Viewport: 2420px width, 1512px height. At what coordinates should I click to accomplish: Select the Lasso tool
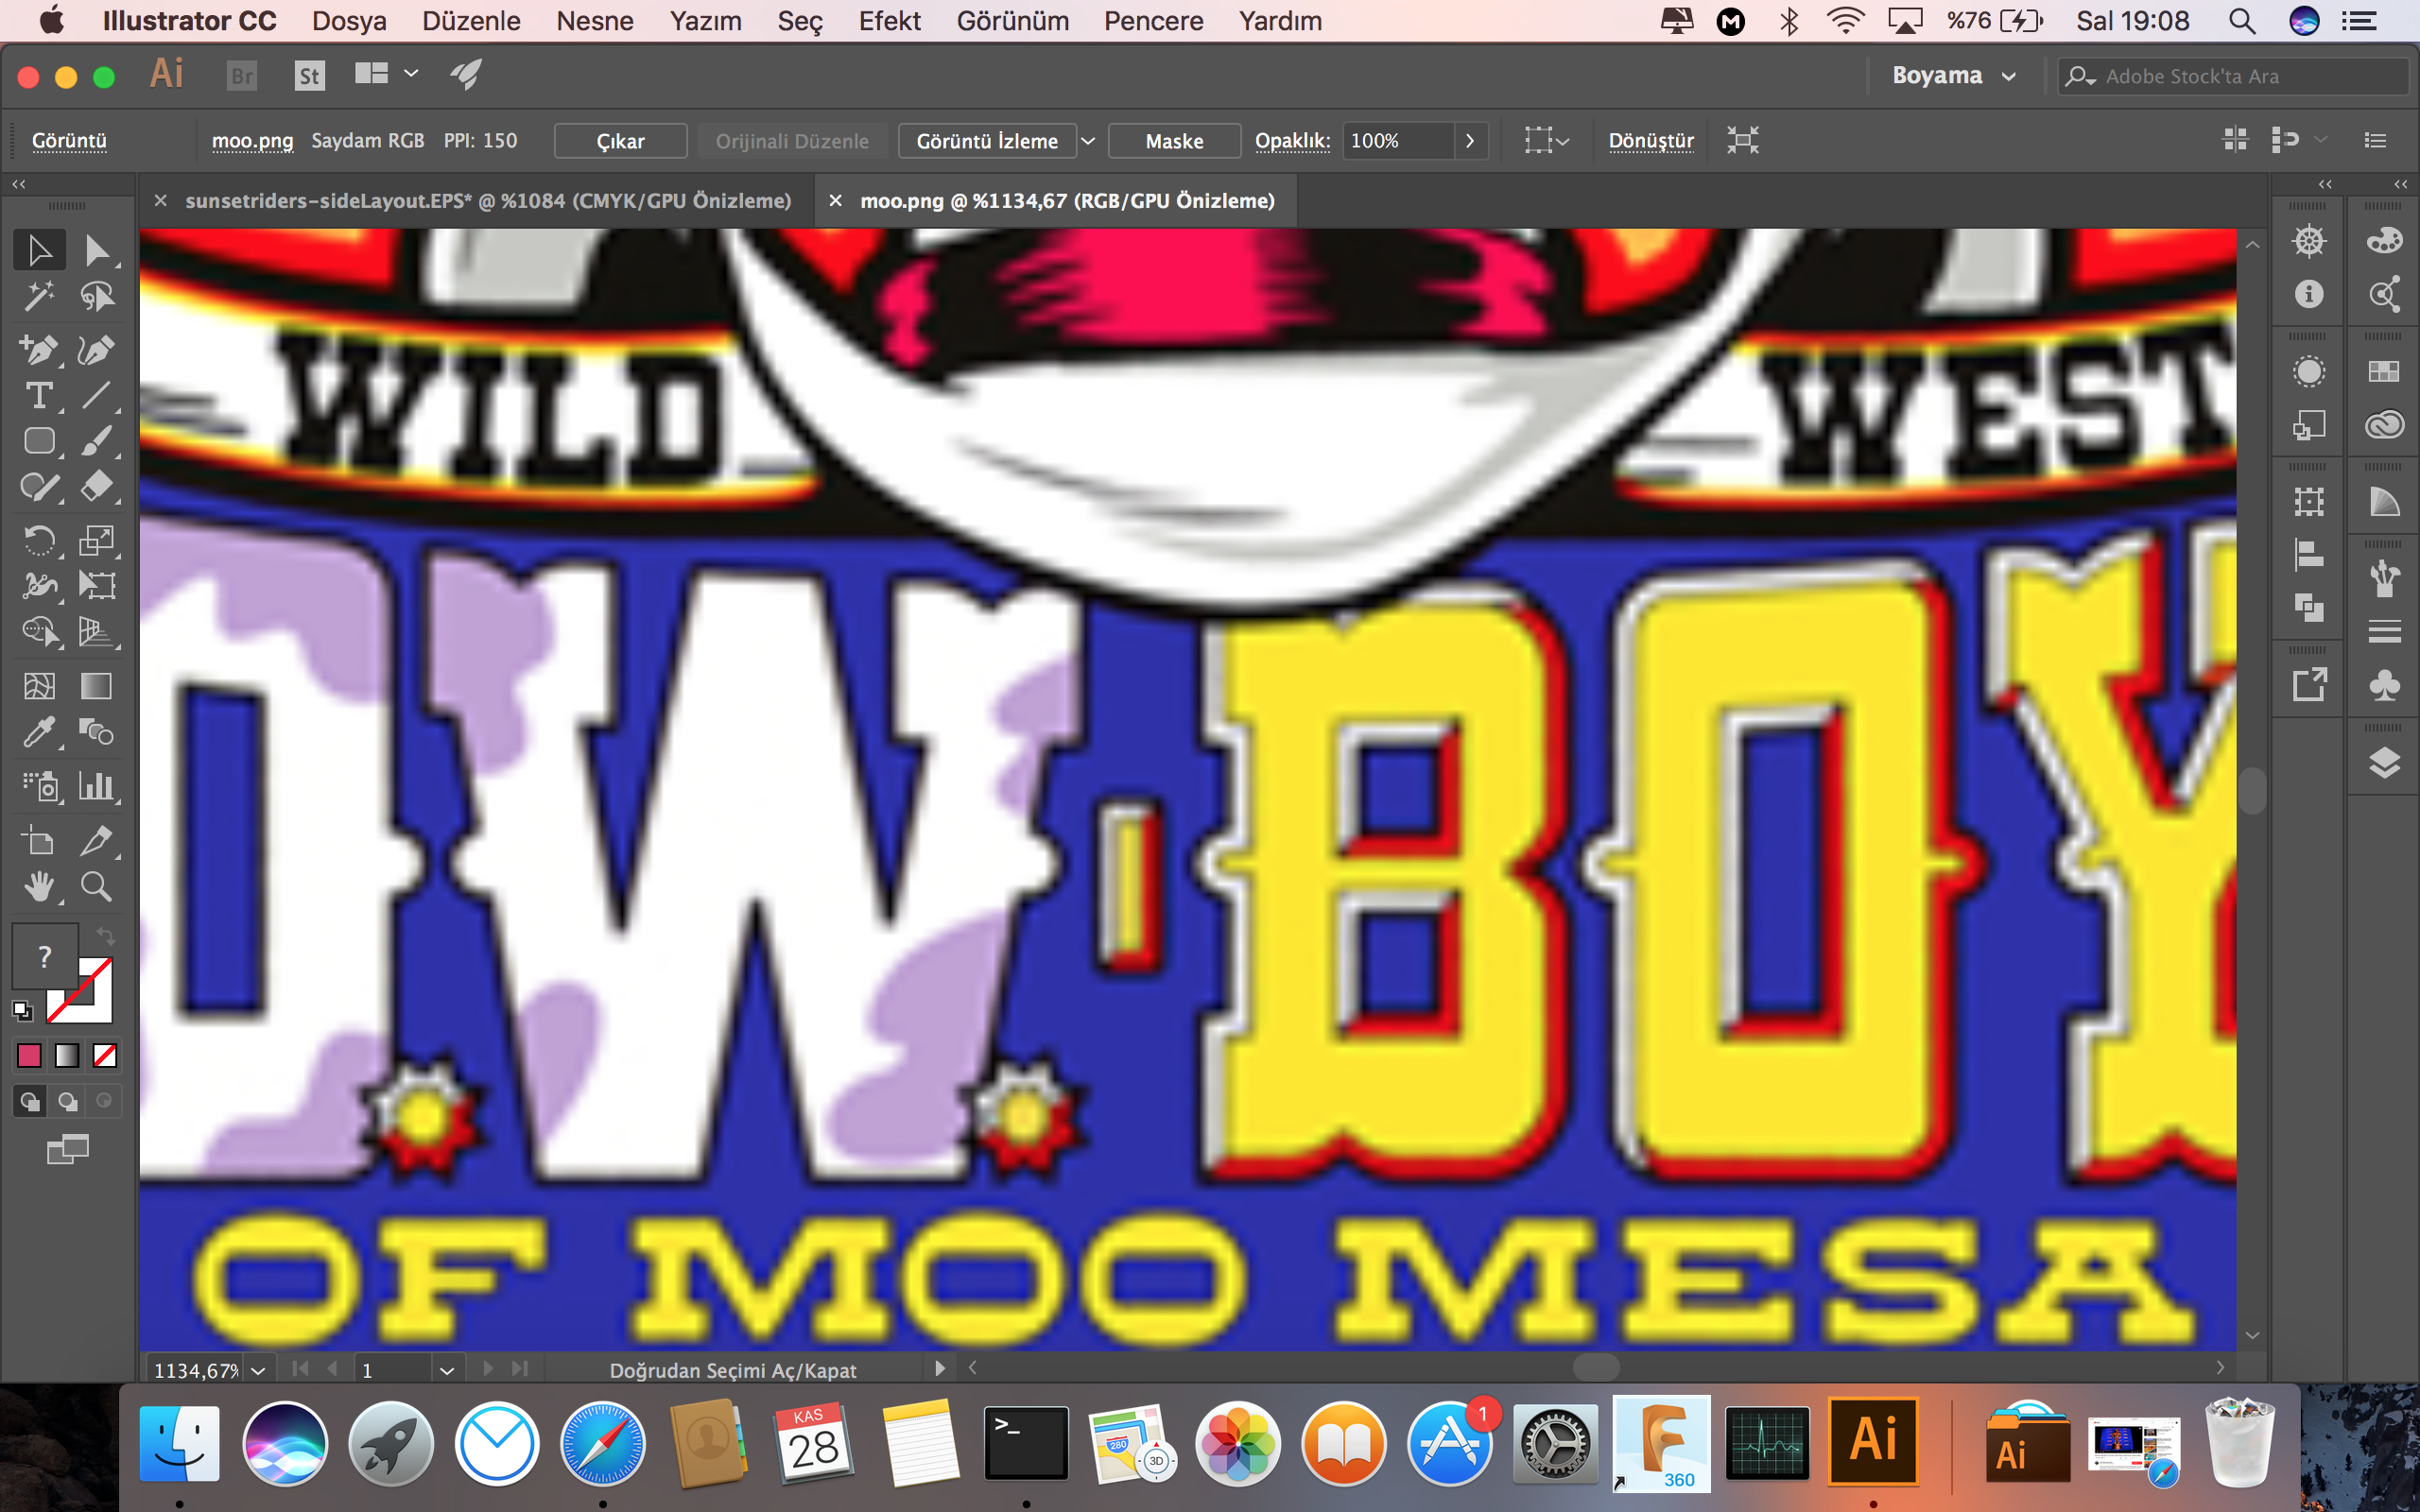tap(97, 296)
